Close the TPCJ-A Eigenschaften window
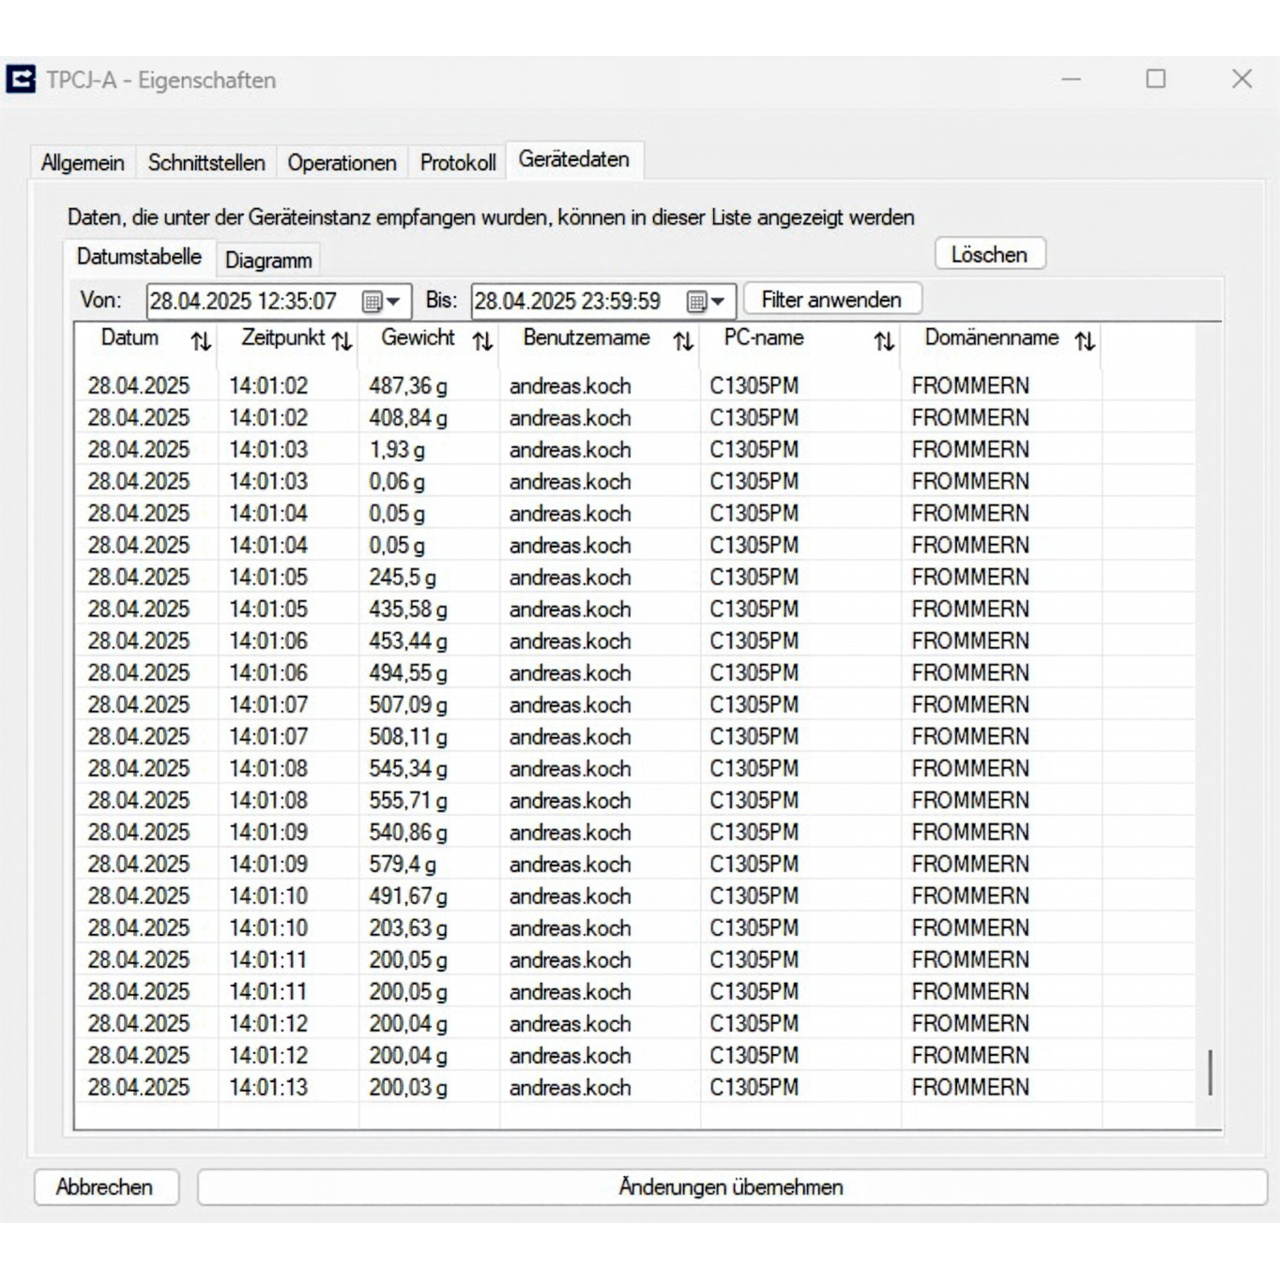This screenshot has width=1280, height=1280. pyautogui.click(x=1242, y=78)
